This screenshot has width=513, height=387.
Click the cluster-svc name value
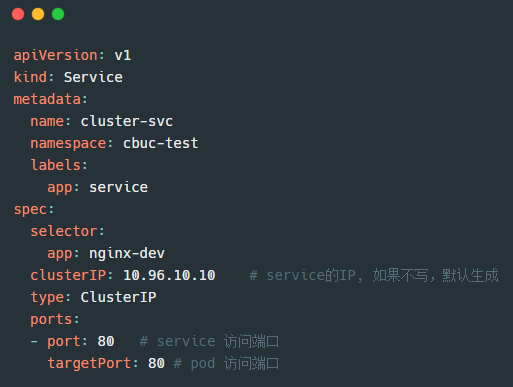click(x=127, y=121)
